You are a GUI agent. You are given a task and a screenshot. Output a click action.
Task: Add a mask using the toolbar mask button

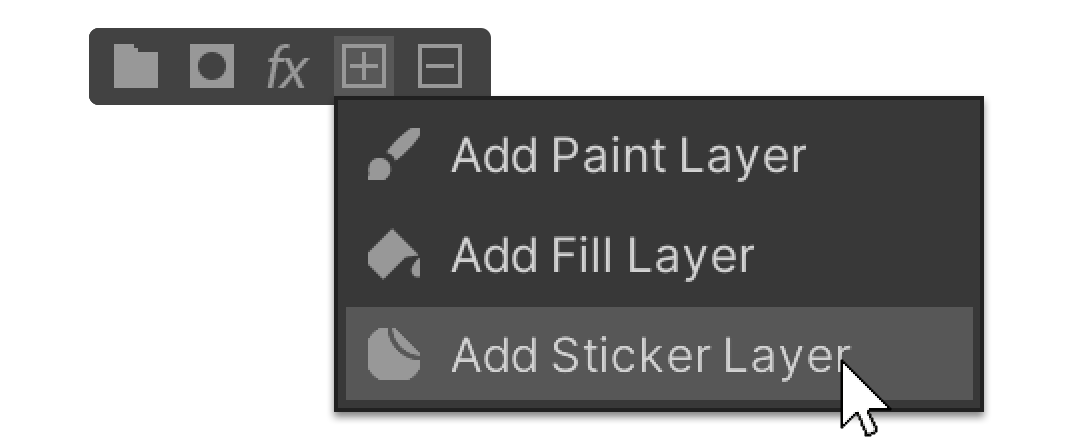click(x=212, y=67)
